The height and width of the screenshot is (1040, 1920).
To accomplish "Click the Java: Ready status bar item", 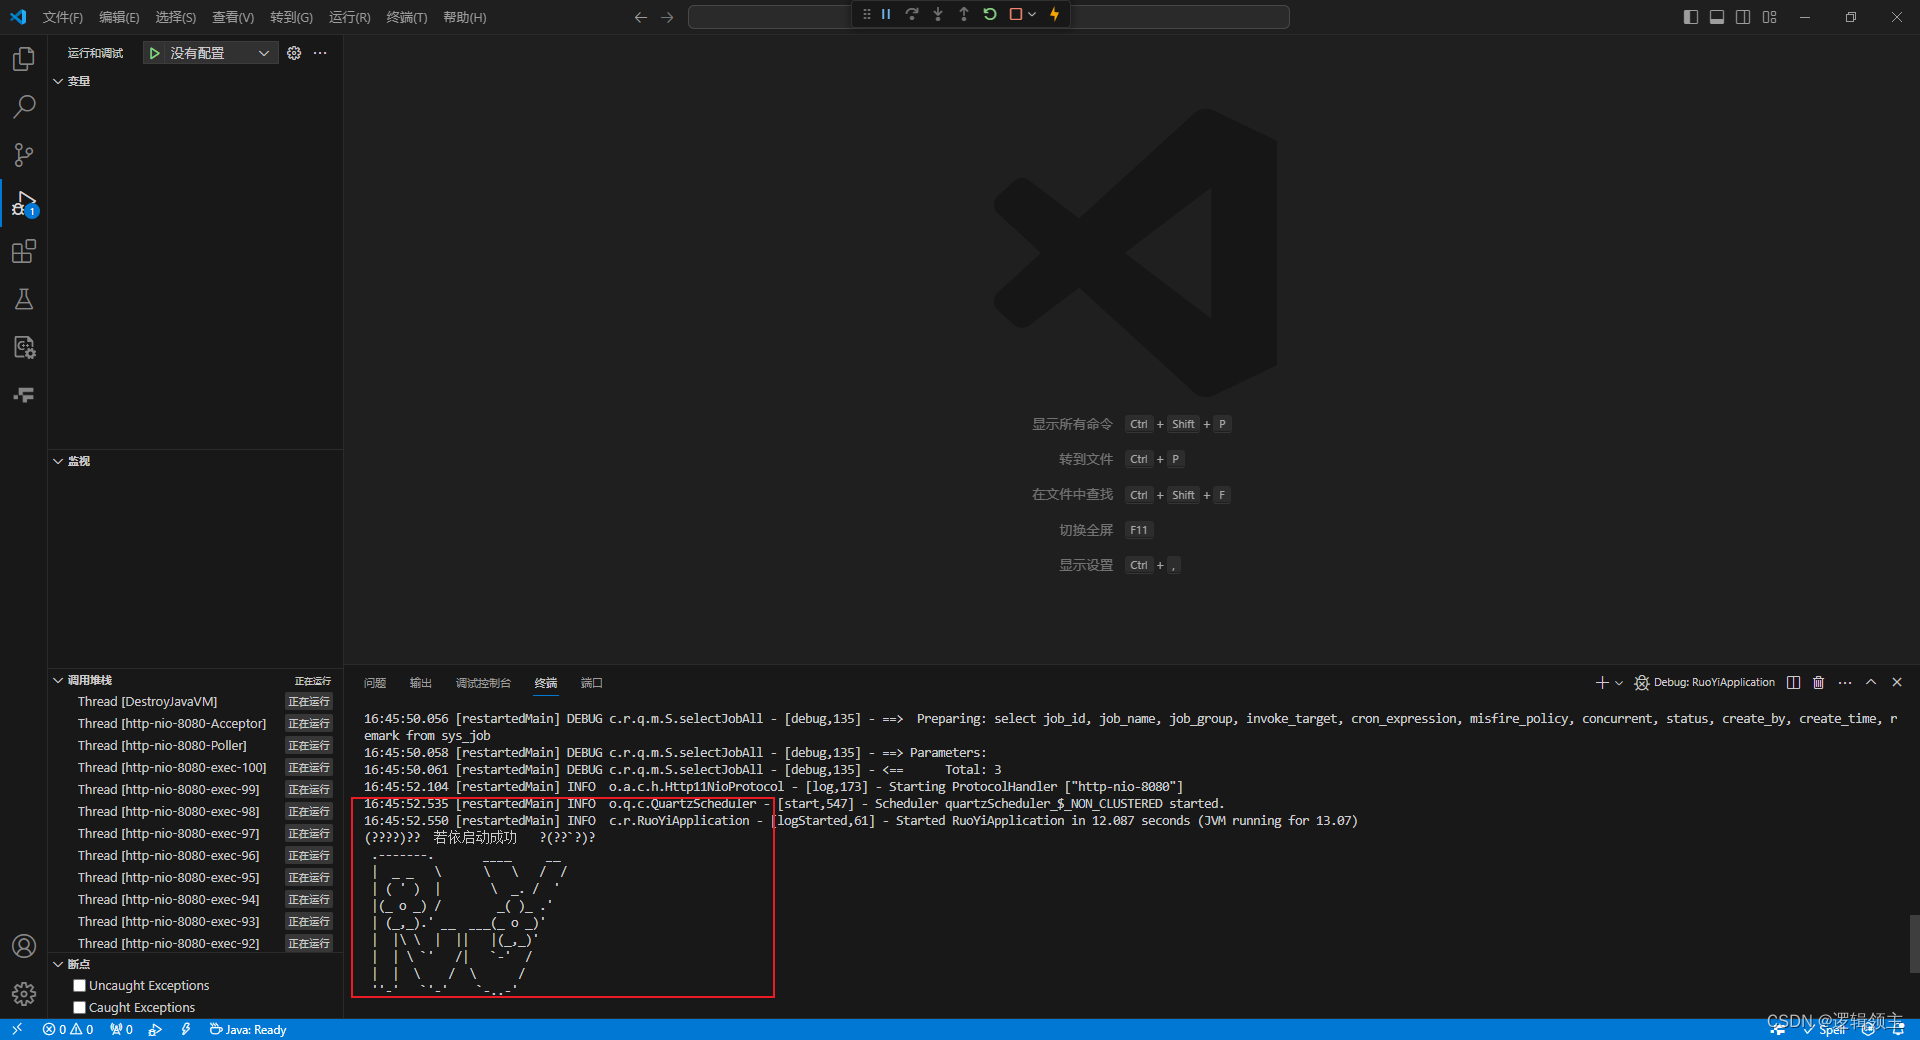I will 247,1029.
